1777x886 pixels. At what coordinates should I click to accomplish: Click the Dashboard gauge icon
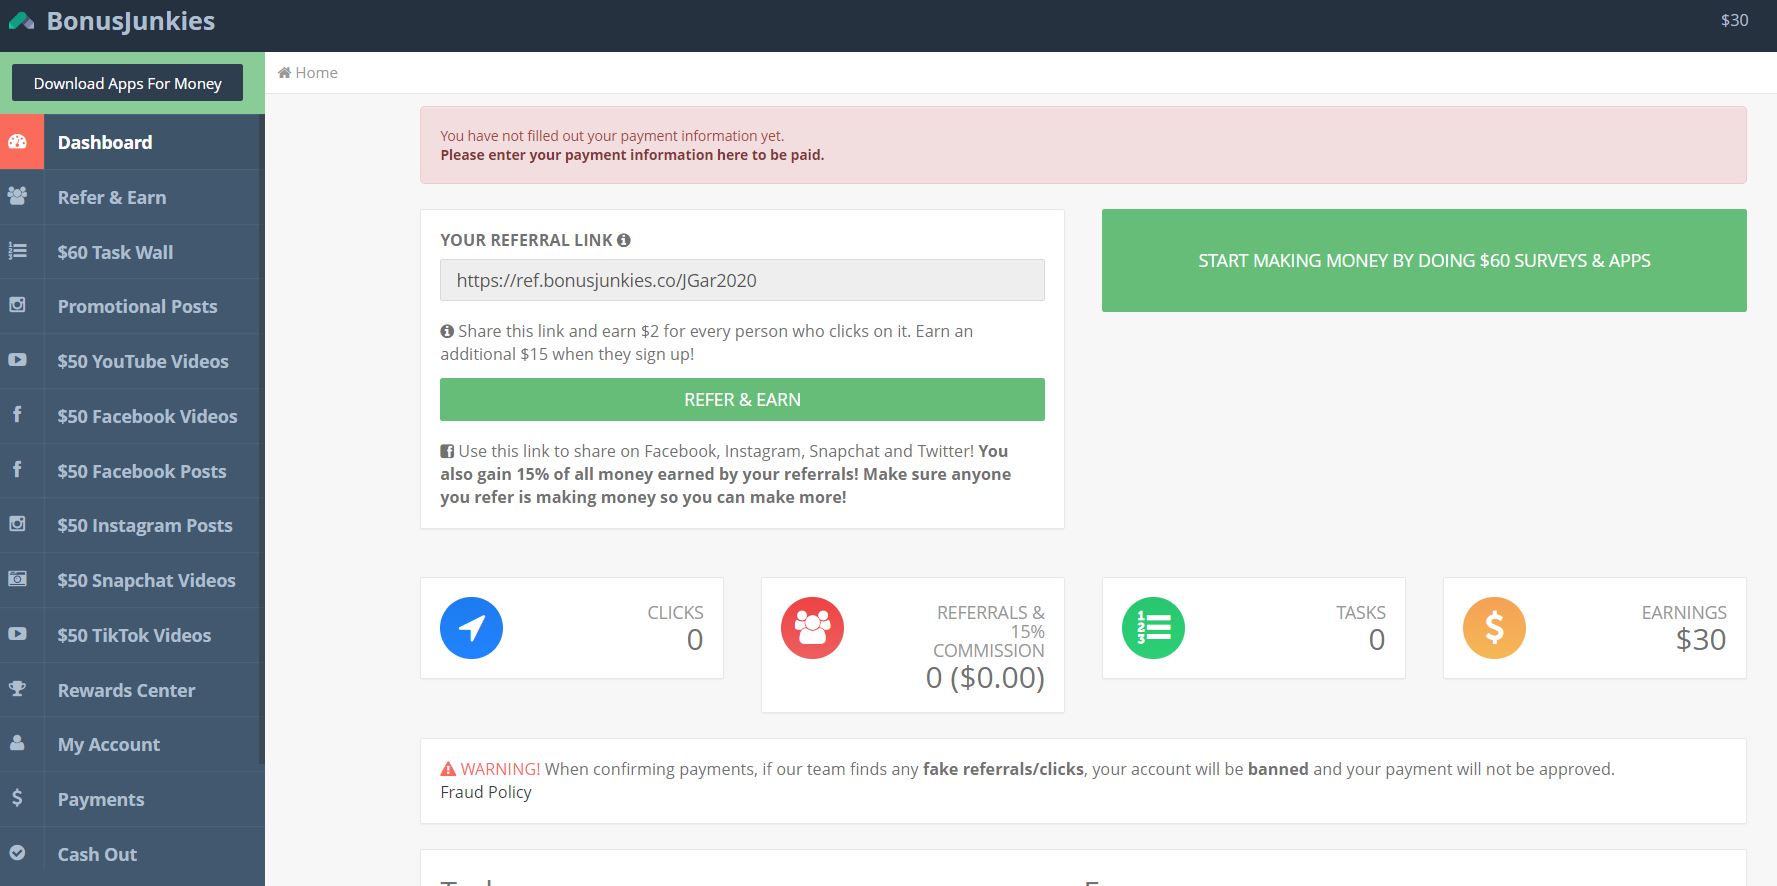tap(18, 142)
